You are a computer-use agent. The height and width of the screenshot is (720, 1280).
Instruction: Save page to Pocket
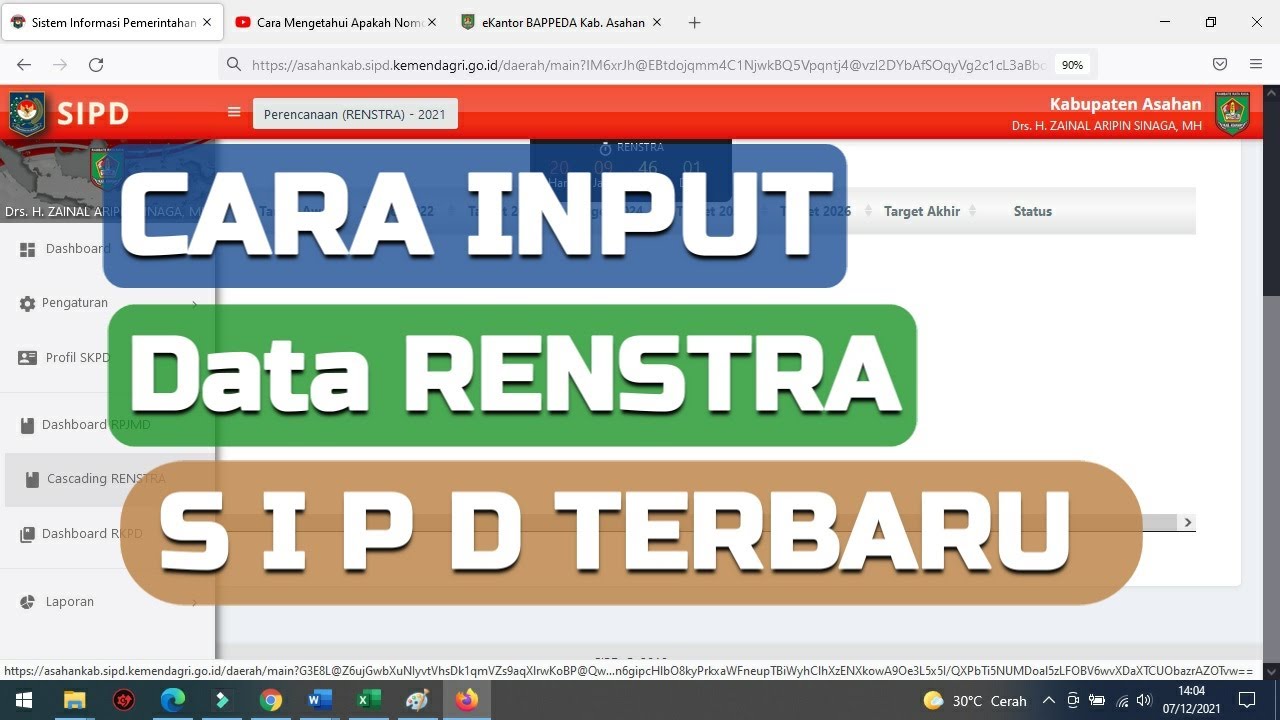[x=1220, y=64]
